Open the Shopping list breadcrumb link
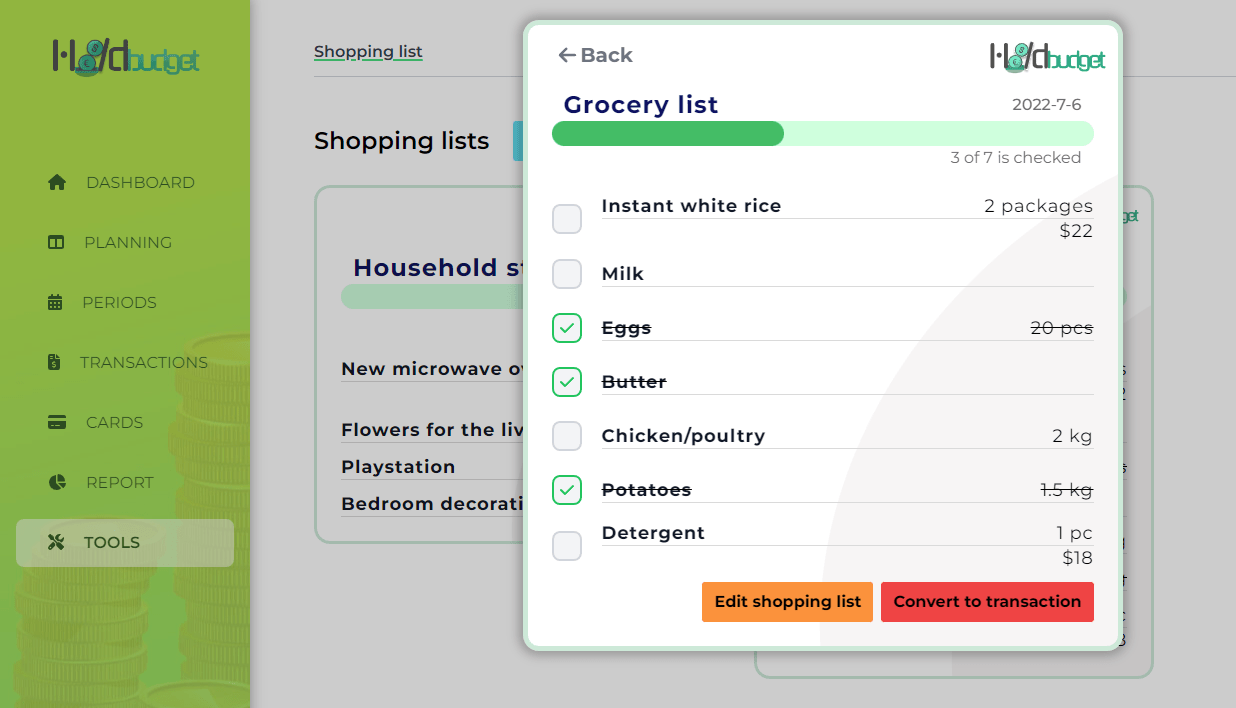 point(368,51)
